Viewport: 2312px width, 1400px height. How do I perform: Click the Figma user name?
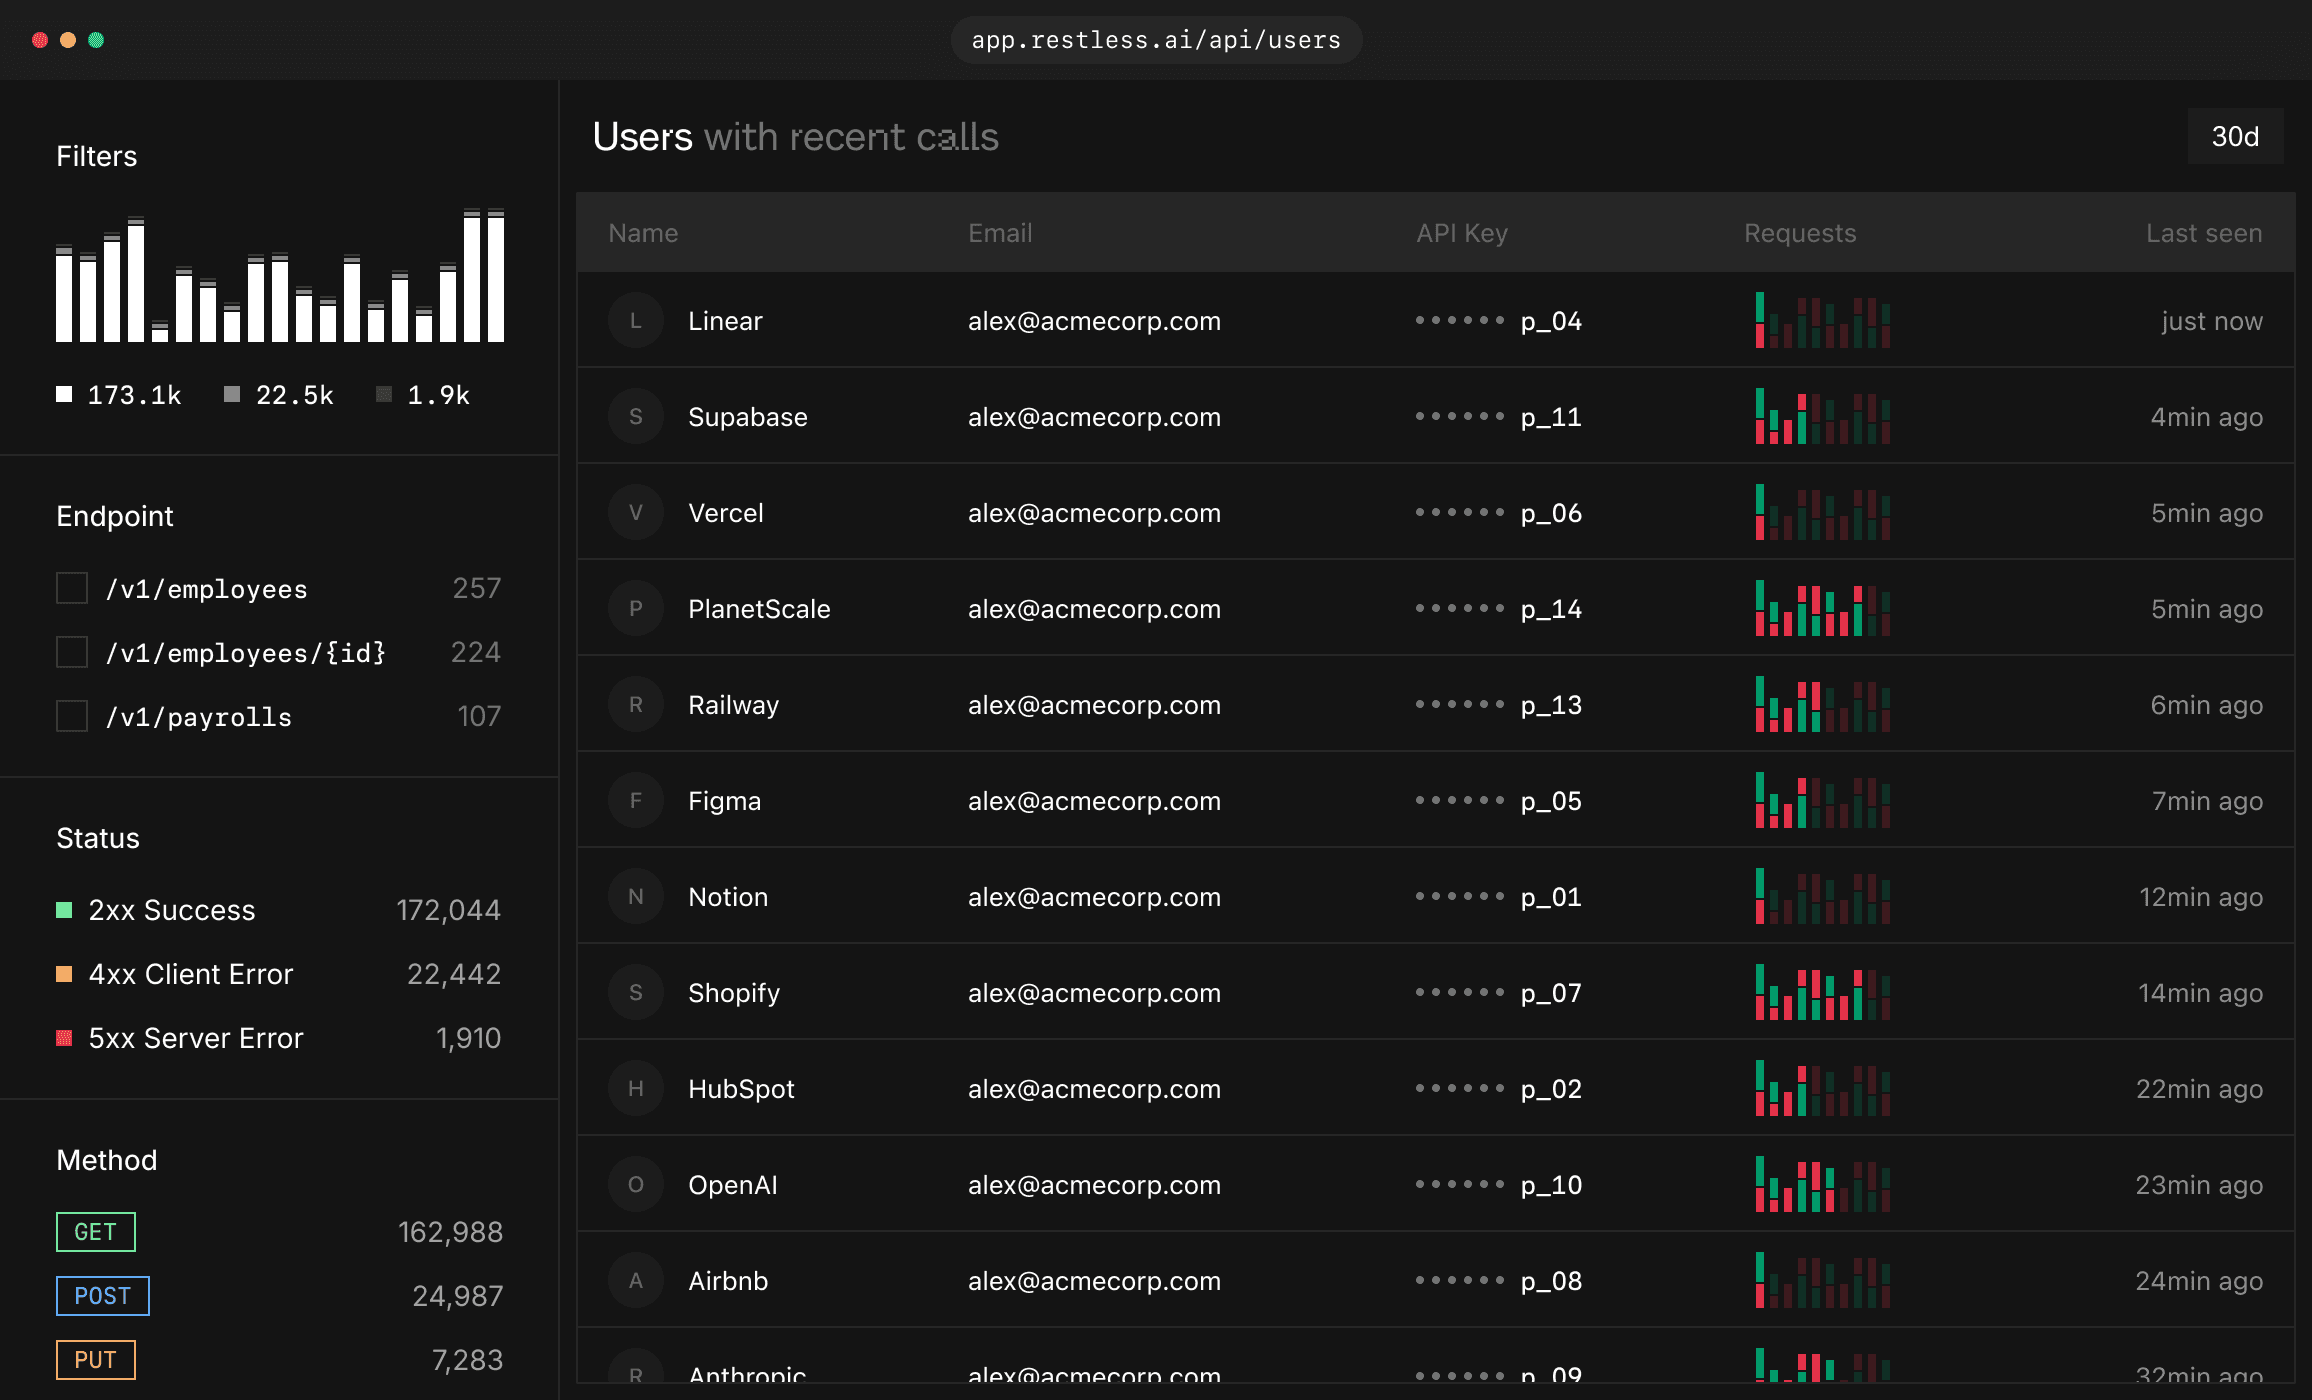[724, 801]
